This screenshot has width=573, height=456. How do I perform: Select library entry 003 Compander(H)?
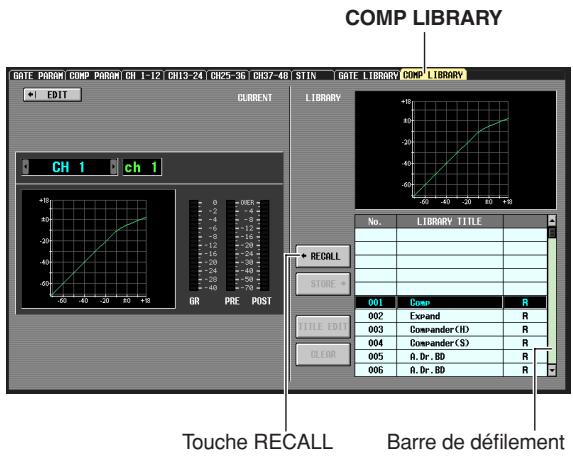tap(451, 330)
